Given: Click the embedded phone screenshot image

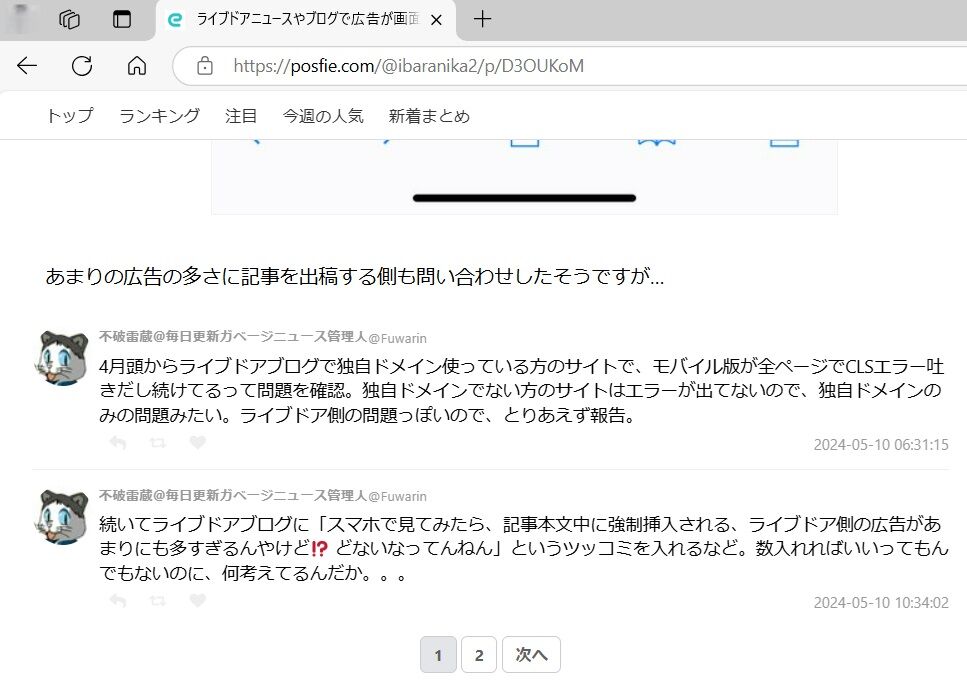Looking at the screenshot, I should pos(524,178).
